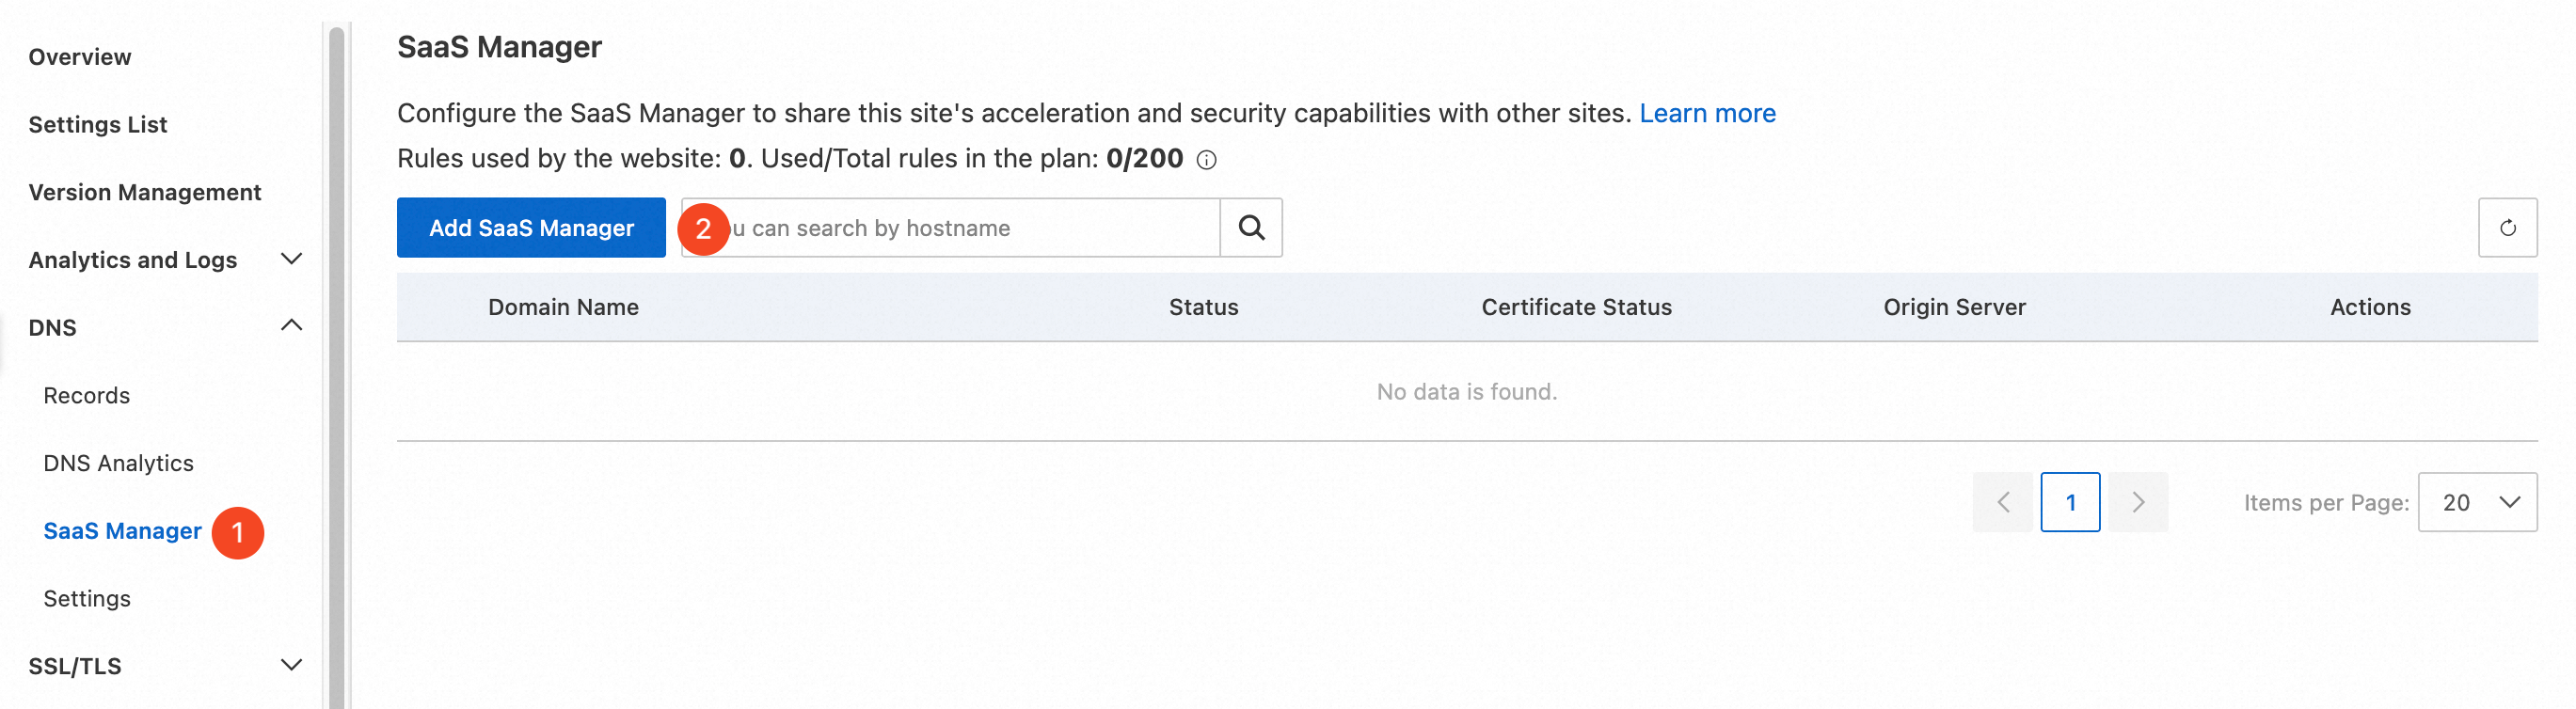Open the Items per Page dropdown
Viewport: 2576px width, 709px height.
coord(2476,502)
